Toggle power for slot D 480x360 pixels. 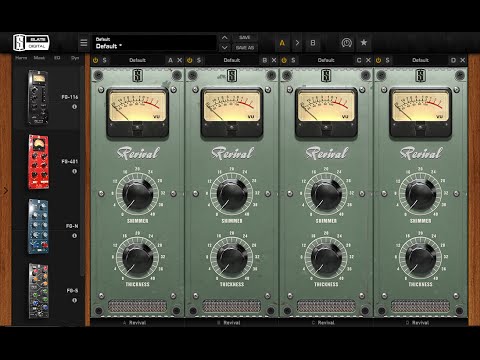(x=378, y=60)
